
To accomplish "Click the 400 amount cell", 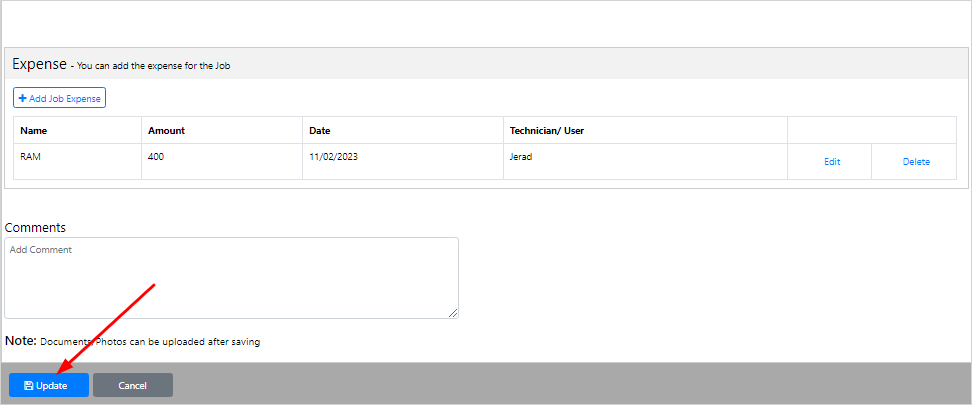I will point(222,162).
